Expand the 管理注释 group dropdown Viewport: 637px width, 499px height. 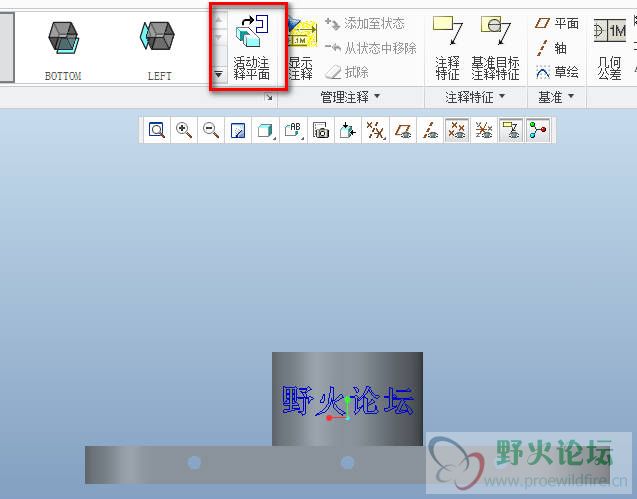pos(350,97)
